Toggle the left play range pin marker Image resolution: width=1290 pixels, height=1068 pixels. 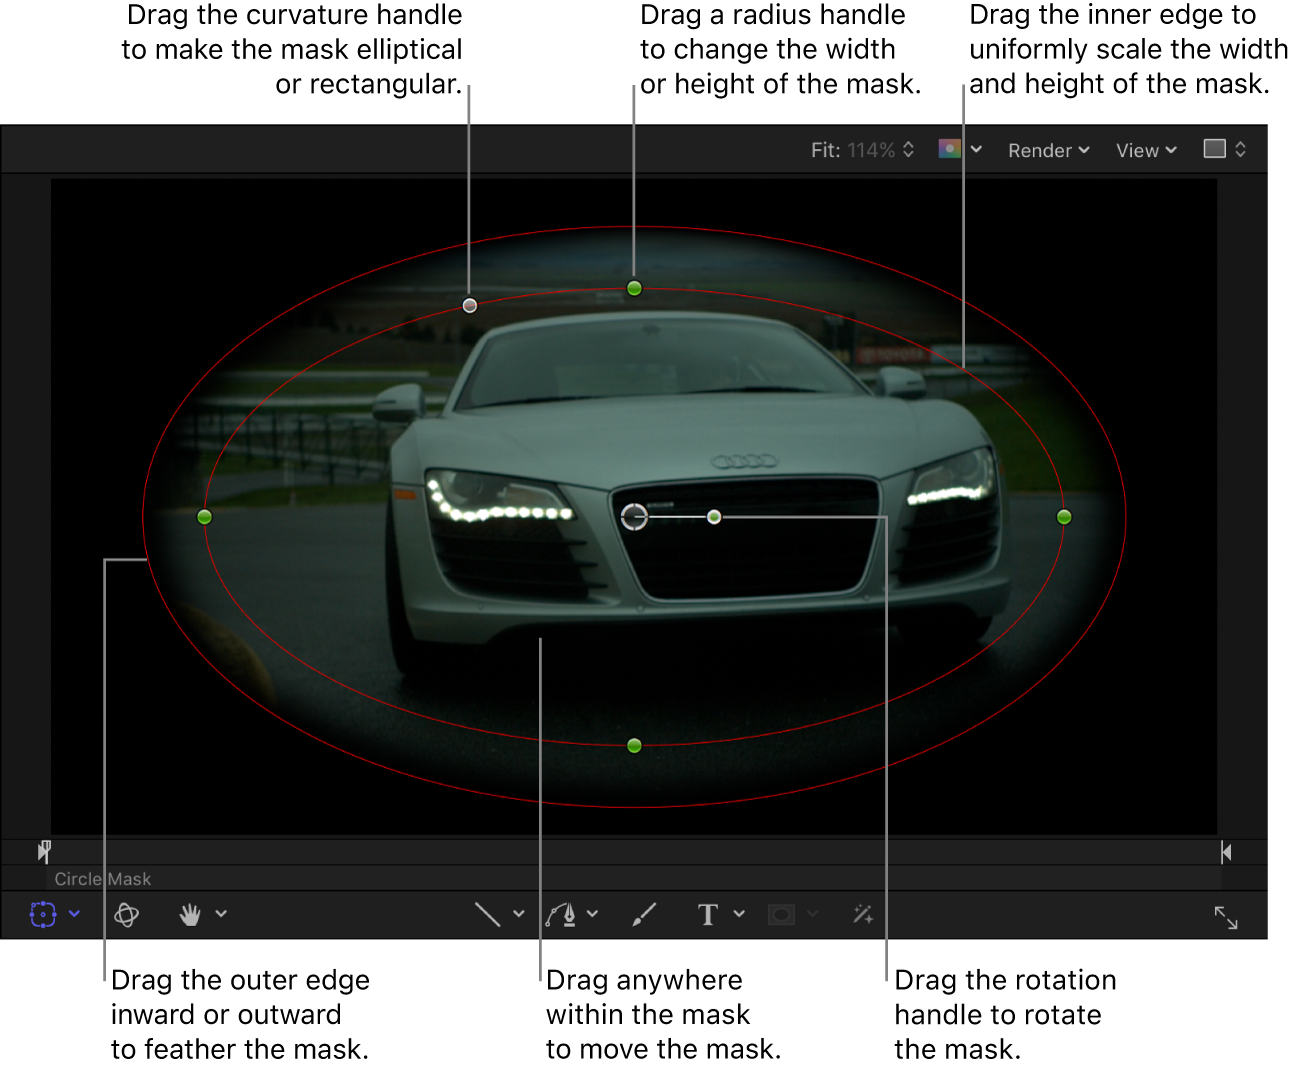(x=44, y=851)
